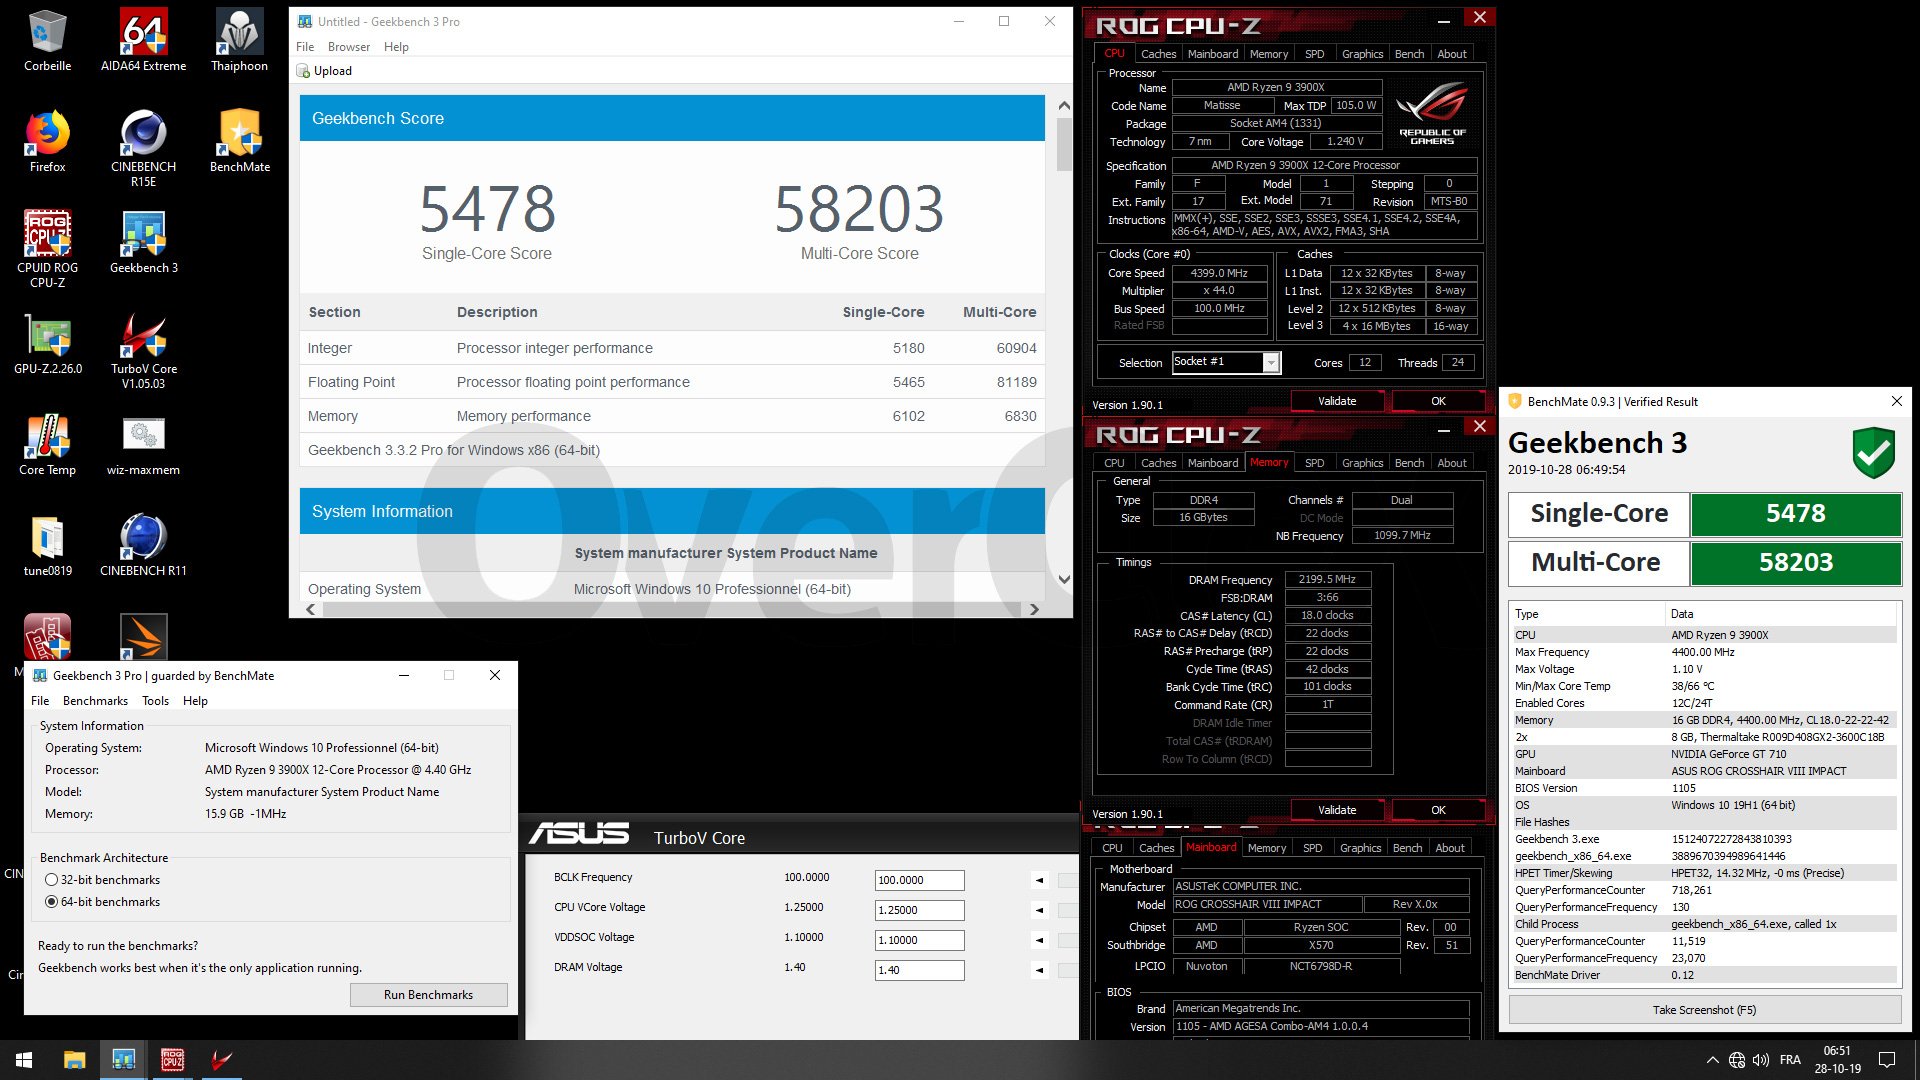Show hidden tray icons chevron
This screenshot has width=1920, height=1080.
[x=1712, y=1060]
